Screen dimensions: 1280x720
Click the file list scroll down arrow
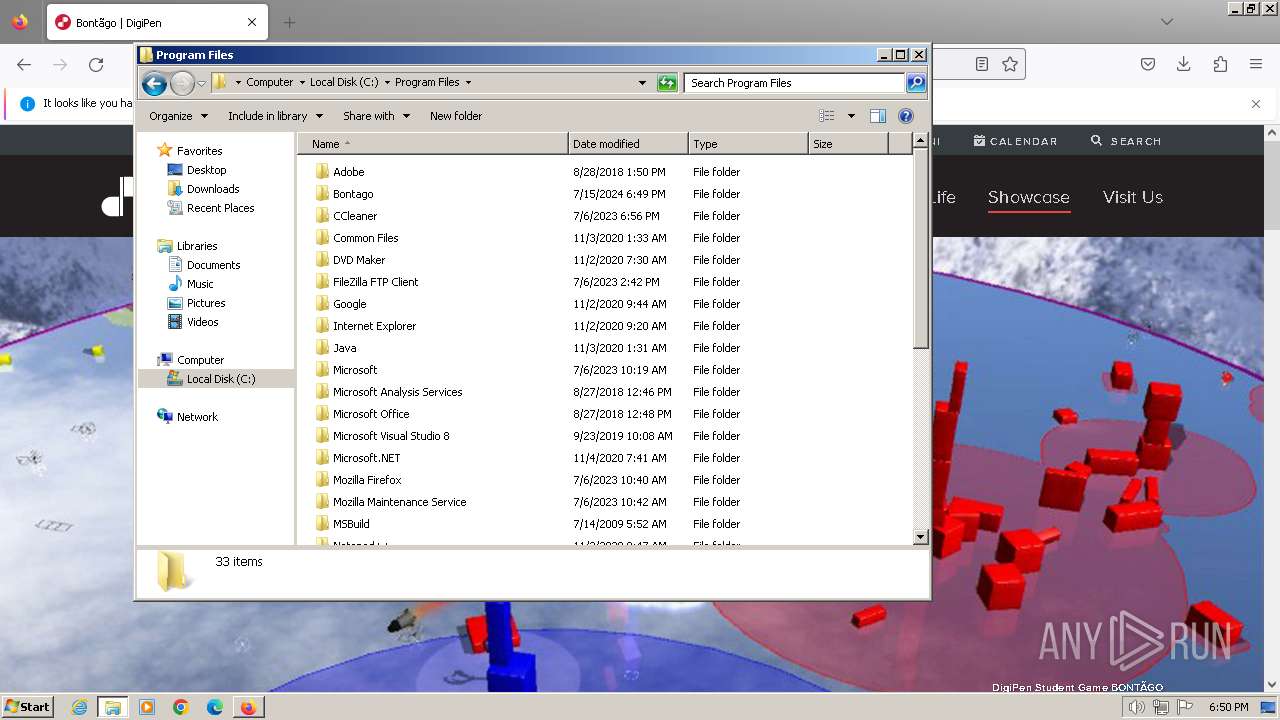tap(921, 537)
